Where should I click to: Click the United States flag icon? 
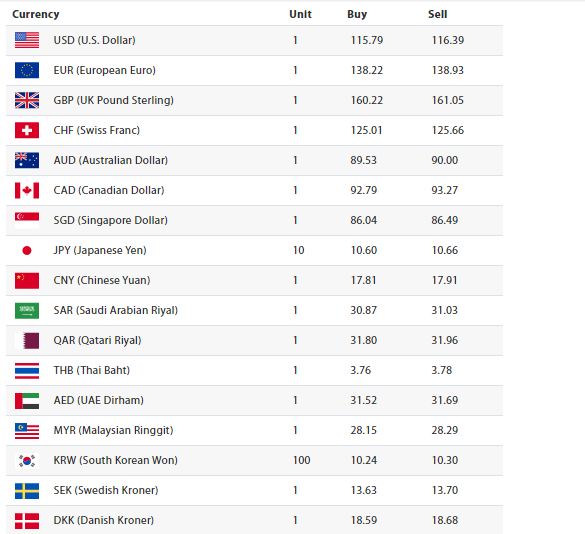pyautogui.click(x=27, y=40)
